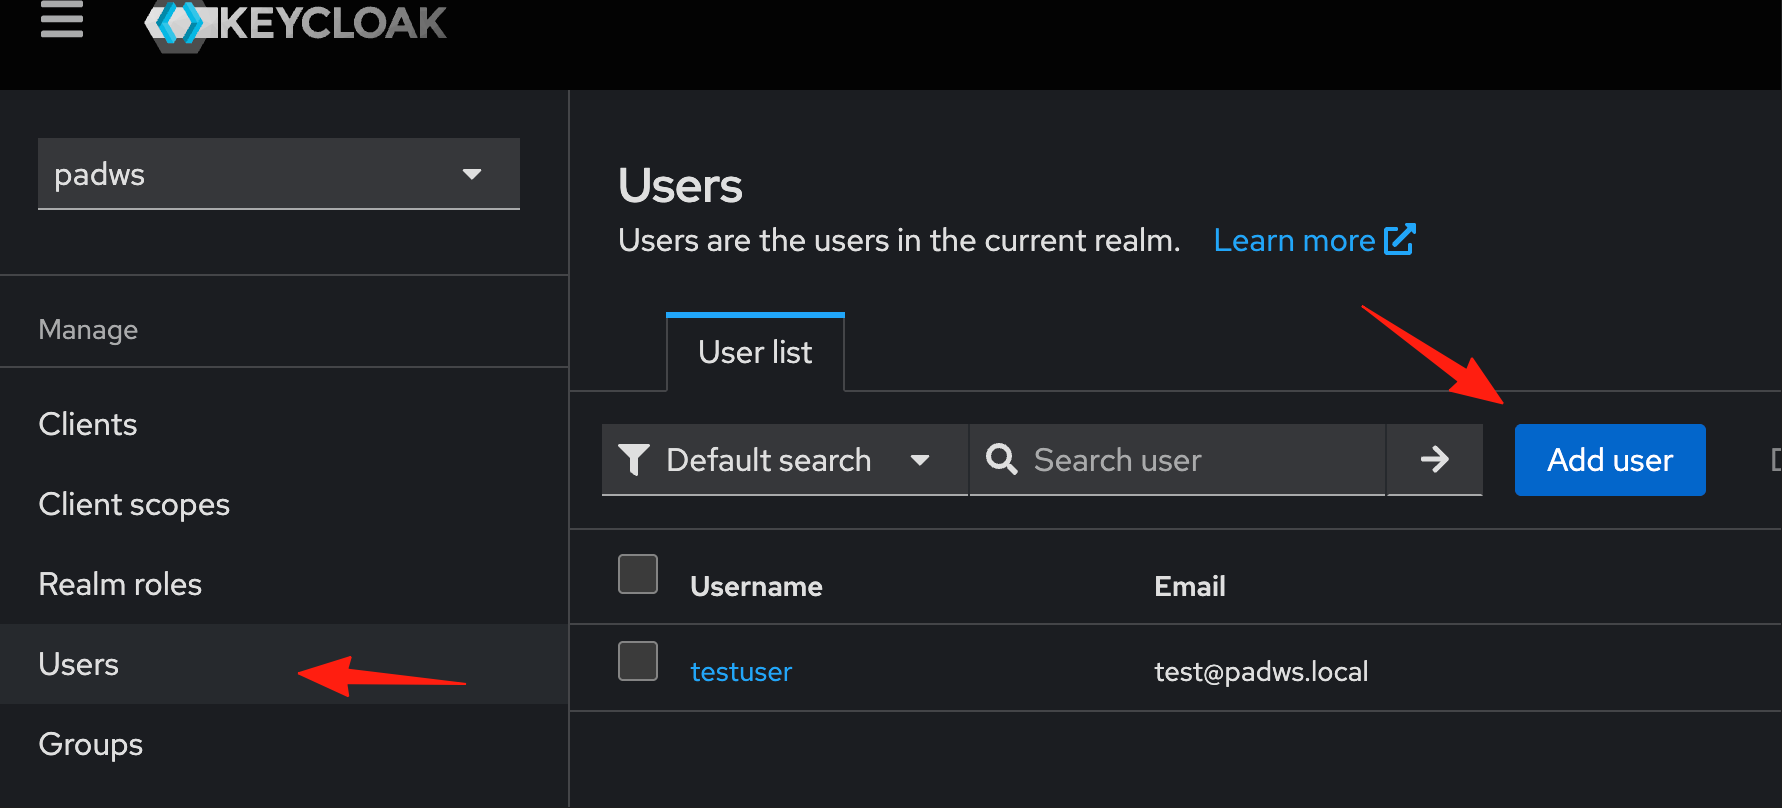Check the testuser row checkbox
This screenshot has height=808, width=1782.
click(638, 661)
